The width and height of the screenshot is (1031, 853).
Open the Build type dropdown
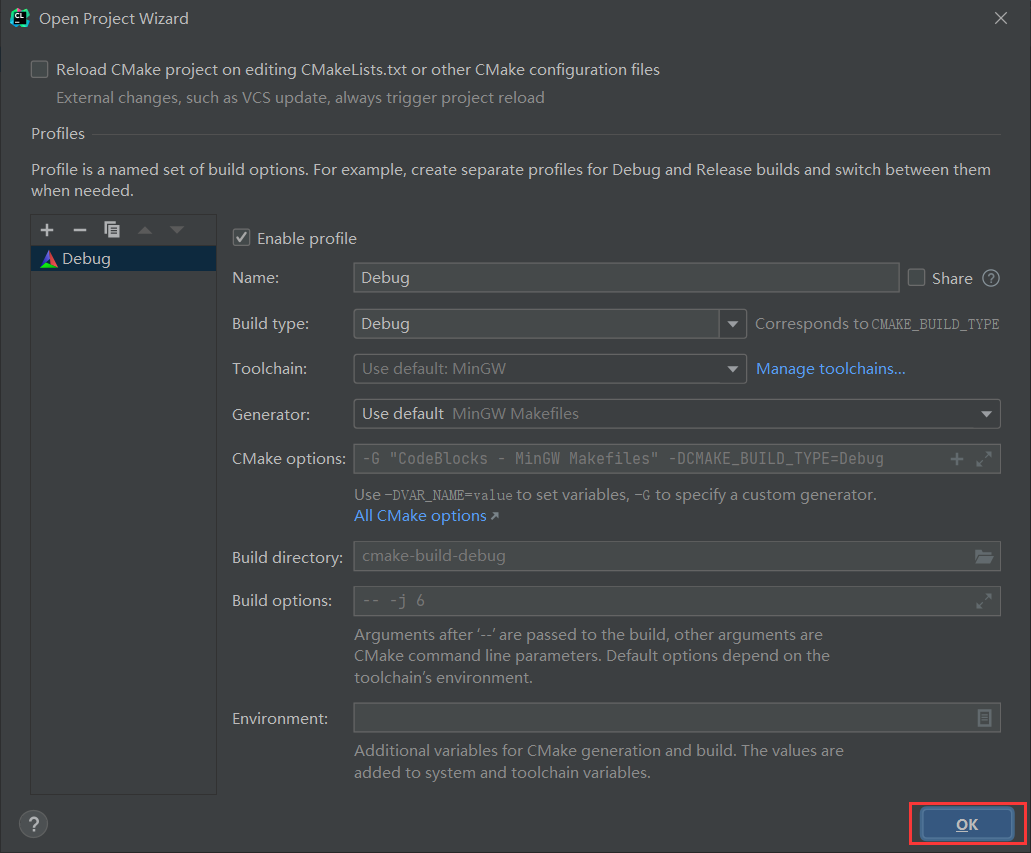(732, 324)
